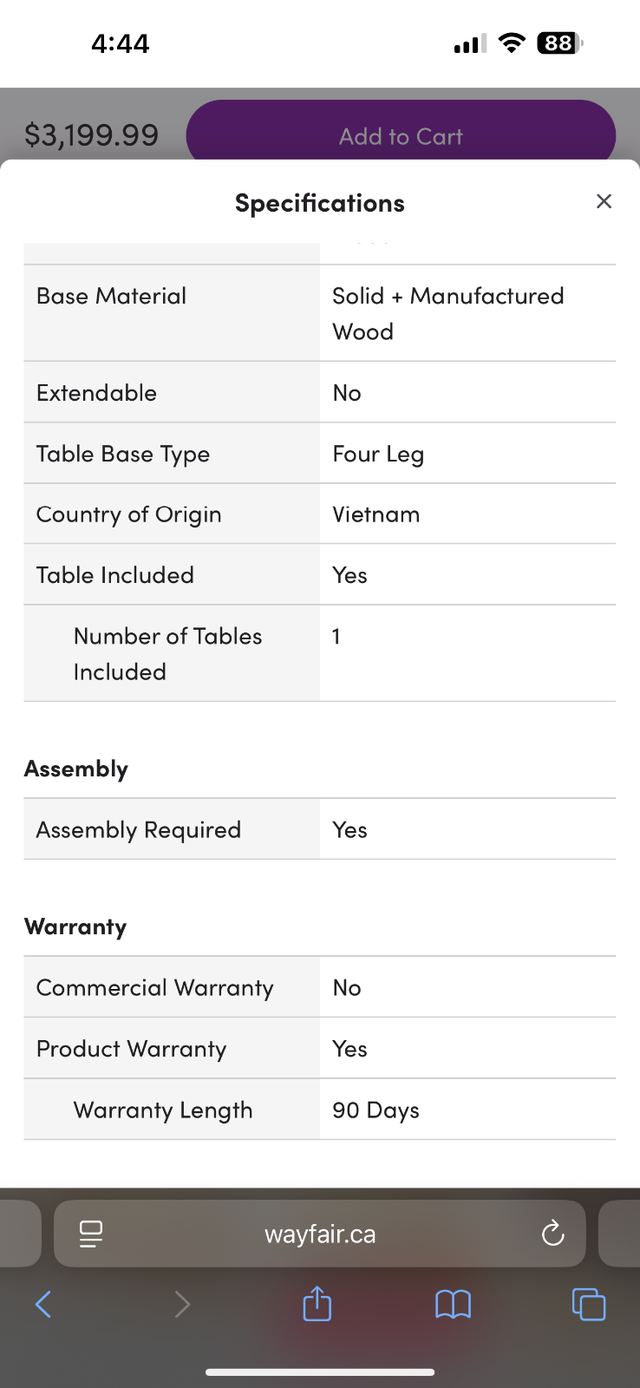Tap the Assembly Required row
The height and width of the screenshot is (1388, 640).
tap(320, 829)
